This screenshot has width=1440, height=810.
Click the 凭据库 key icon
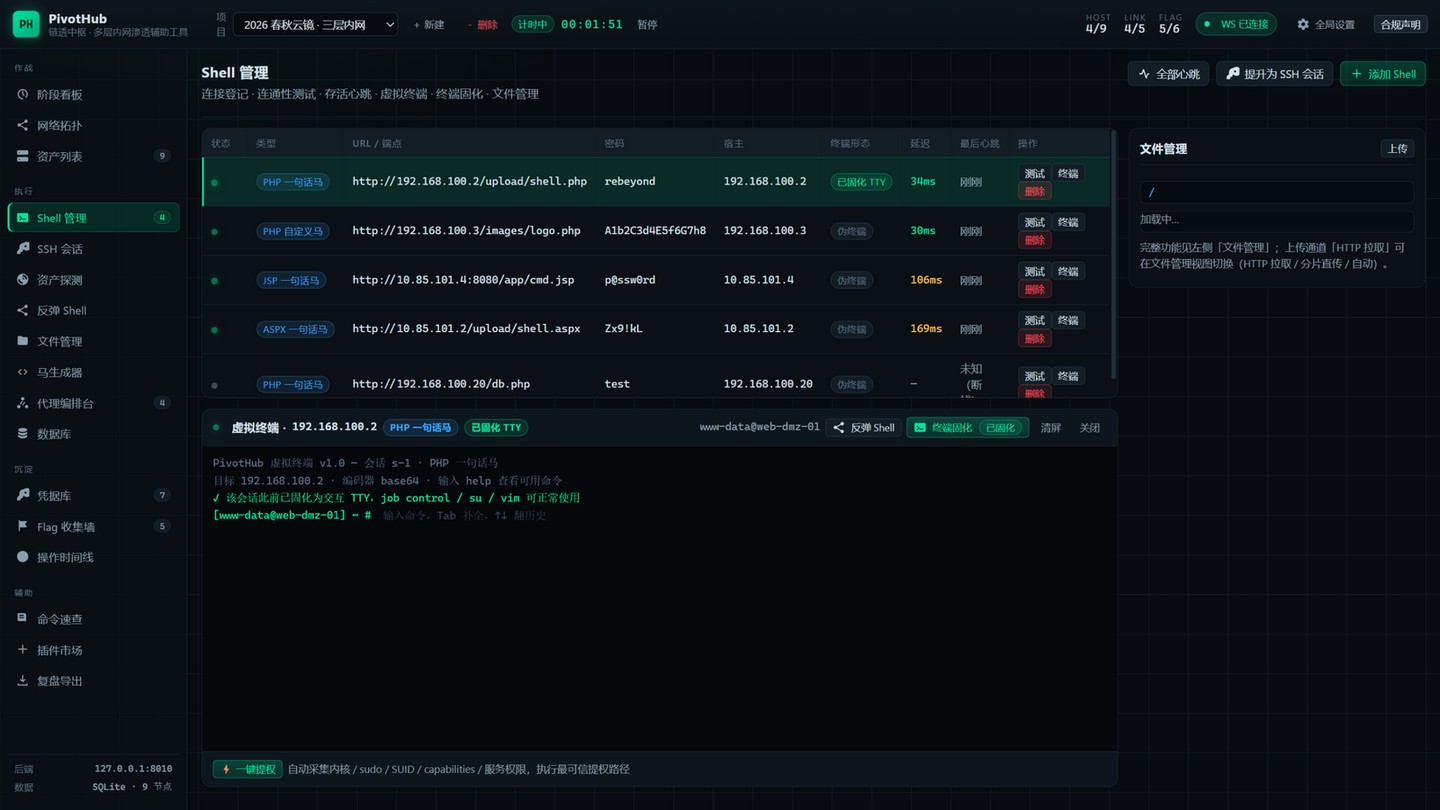(x=23, y=496)
